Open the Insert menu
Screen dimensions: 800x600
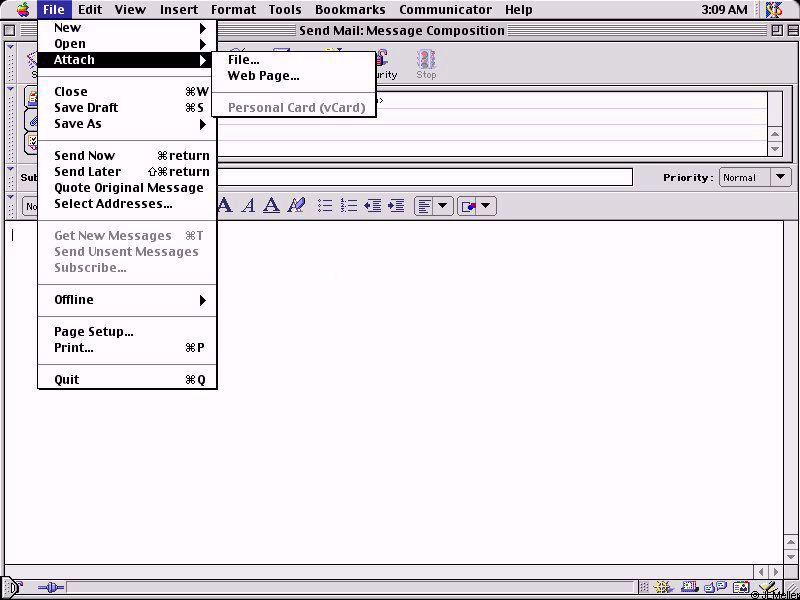point(179,10)
